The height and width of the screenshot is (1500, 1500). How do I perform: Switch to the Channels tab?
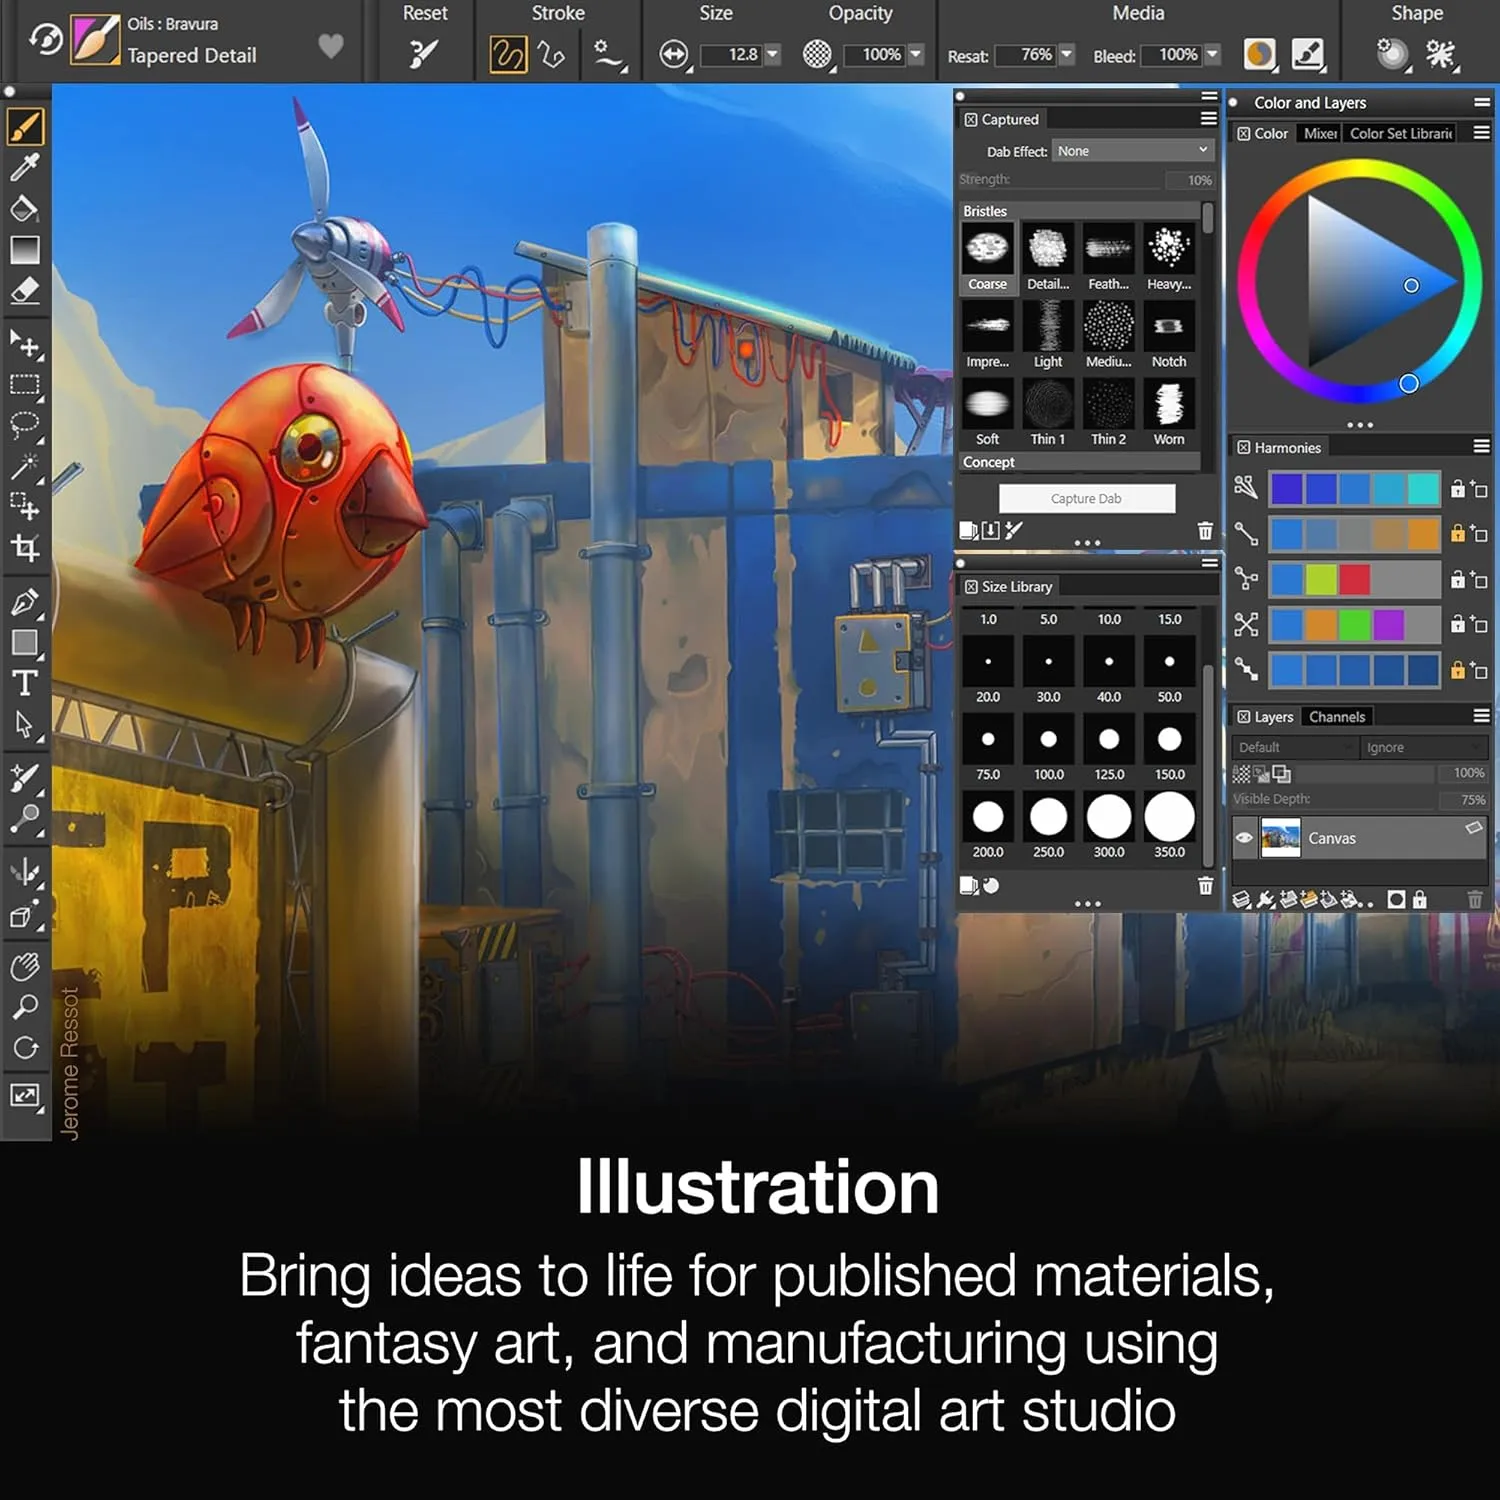point(1337,716)
